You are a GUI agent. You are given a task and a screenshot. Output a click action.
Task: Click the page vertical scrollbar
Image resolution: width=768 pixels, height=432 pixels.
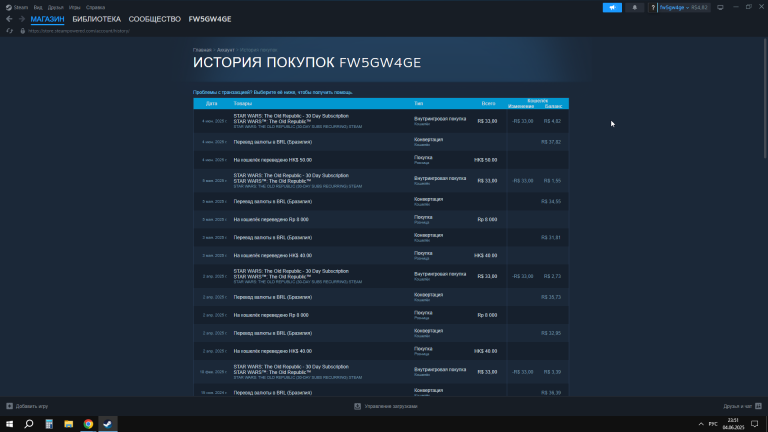coord(765,98)
